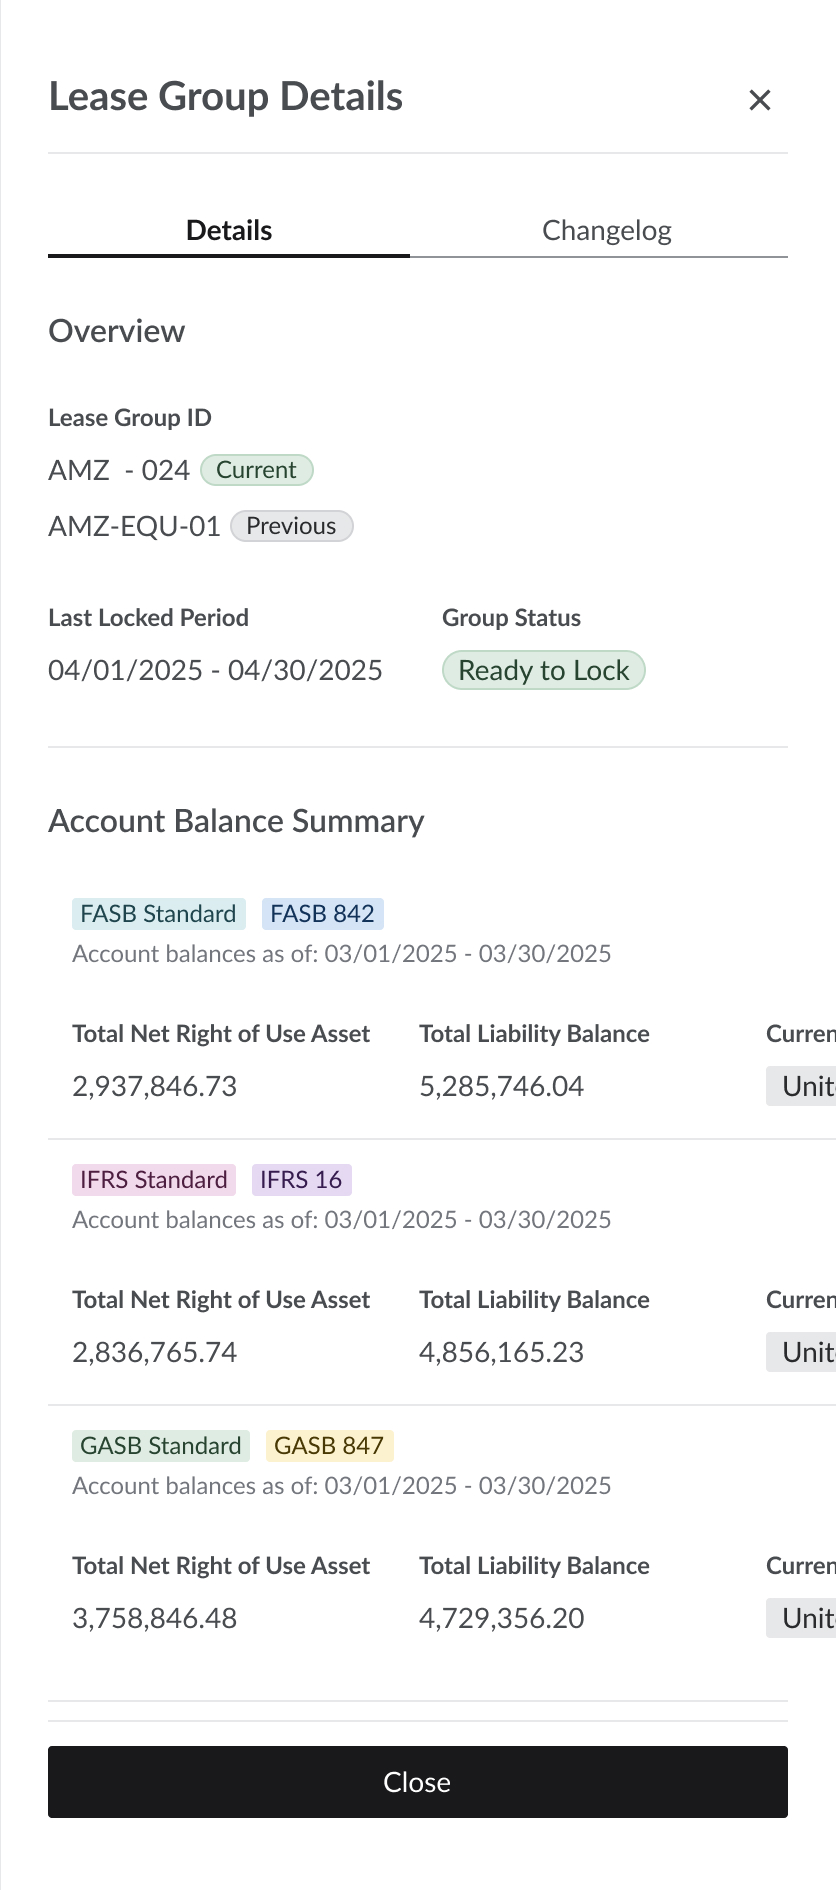Click the FASB 842 tag

pyautogui.click(x=323, y=914)
